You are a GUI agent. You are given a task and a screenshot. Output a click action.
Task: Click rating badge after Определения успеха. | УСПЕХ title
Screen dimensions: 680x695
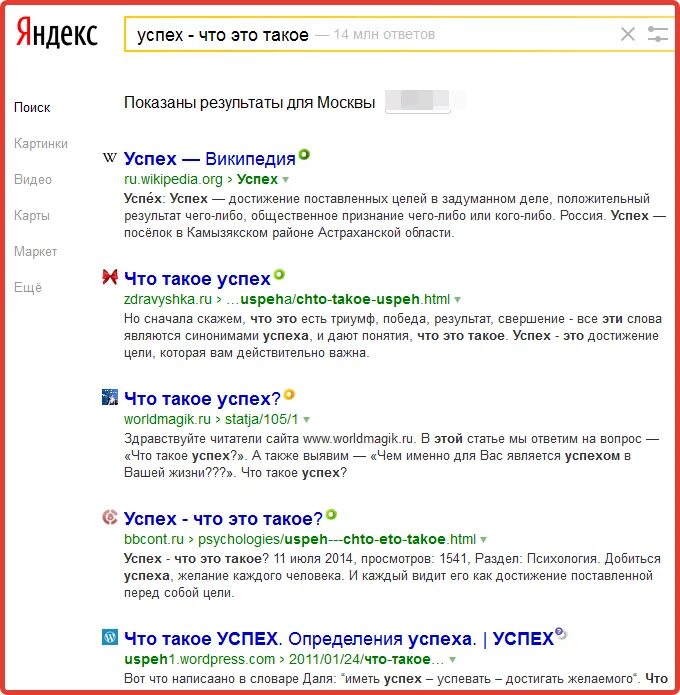[561, 633]
